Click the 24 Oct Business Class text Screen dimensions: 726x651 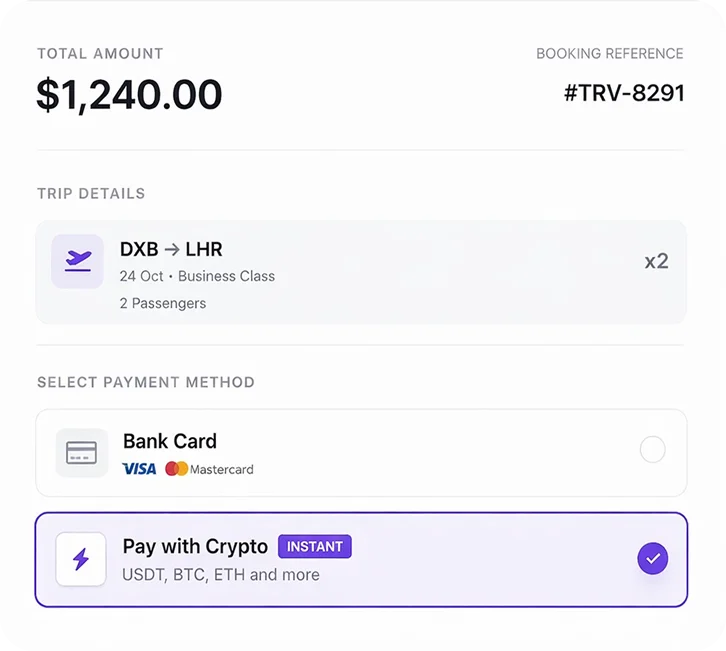(x=197, y=276)
